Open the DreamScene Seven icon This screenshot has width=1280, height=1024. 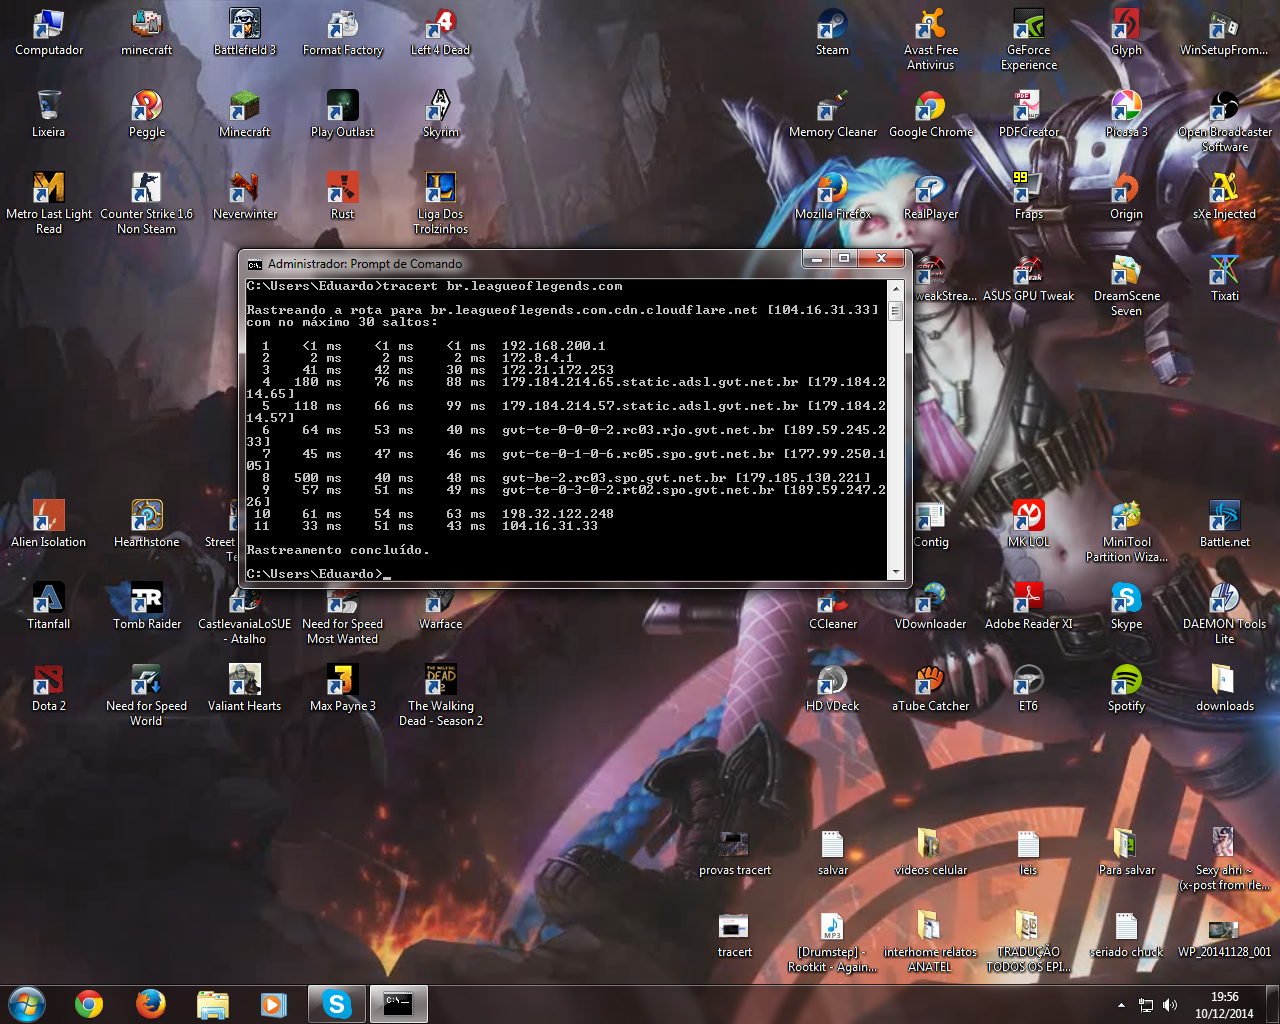[1127, 286]
